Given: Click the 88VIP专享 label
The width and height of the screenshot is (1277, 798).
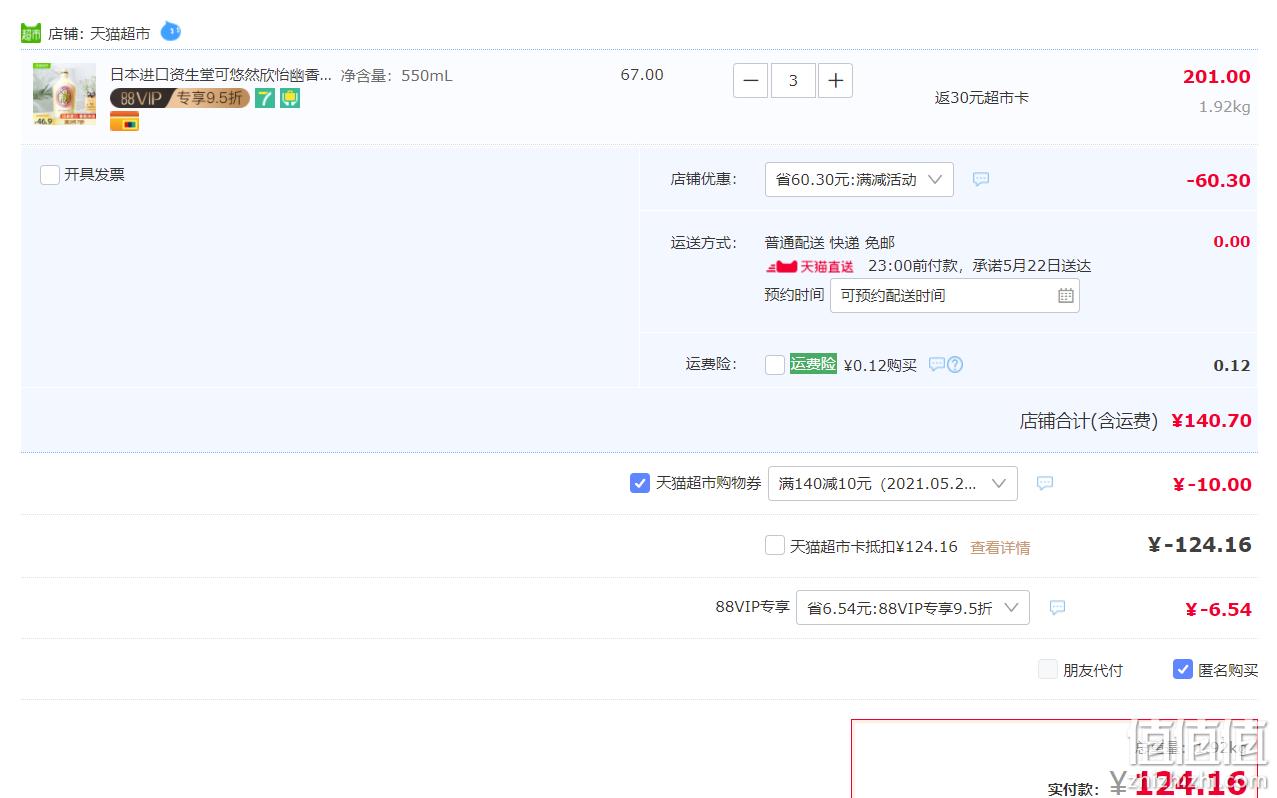Looking at the screenshot, I should 752,606.
